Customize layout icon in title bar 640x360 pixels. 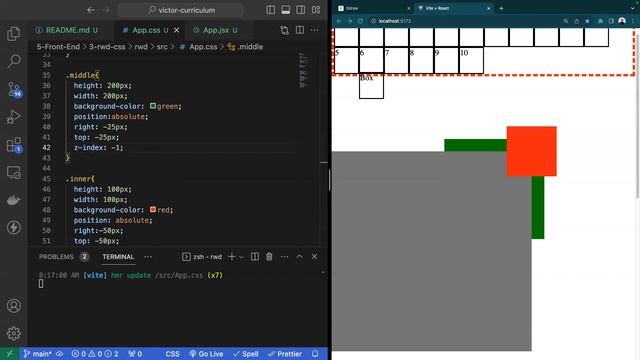(316, 10)
